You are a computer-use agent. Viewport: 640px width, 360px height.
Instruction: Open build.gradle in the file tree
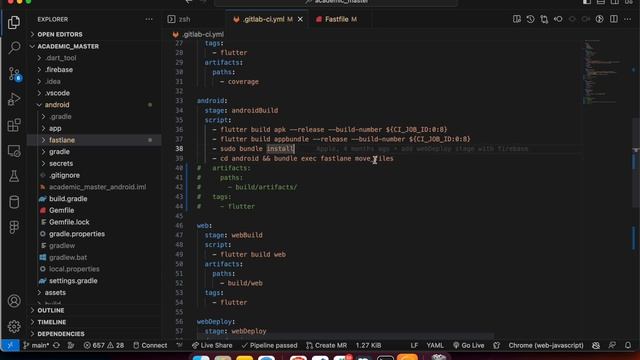tap(68, 199)
